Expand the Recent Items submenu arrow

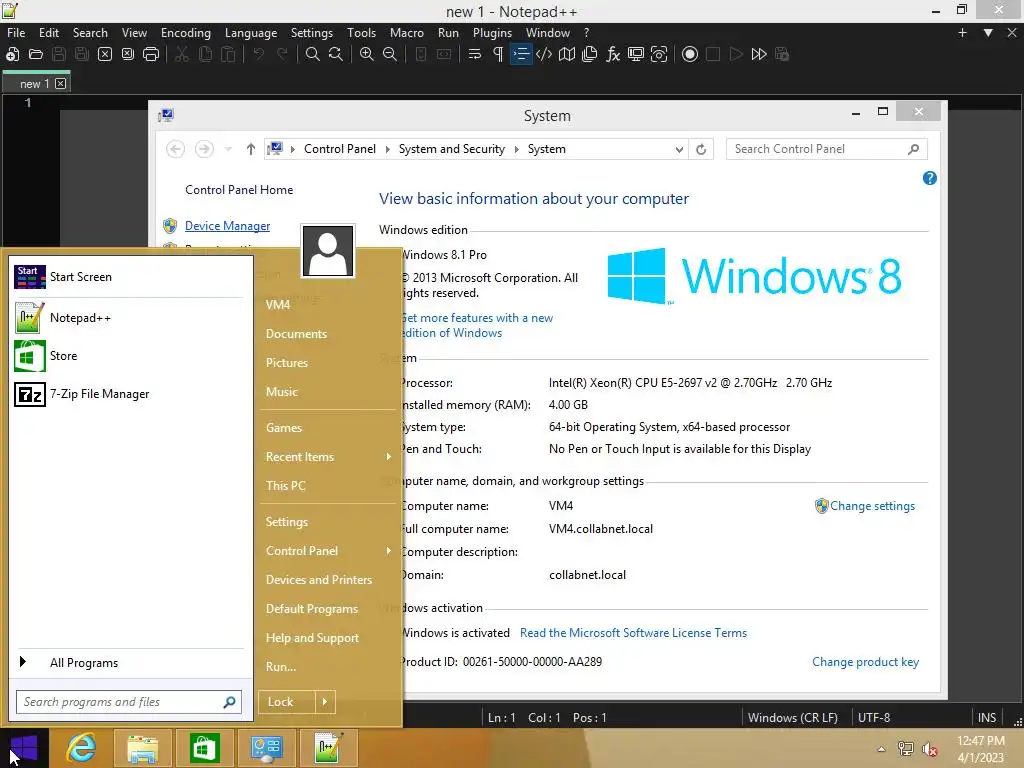tap(389, 456)
